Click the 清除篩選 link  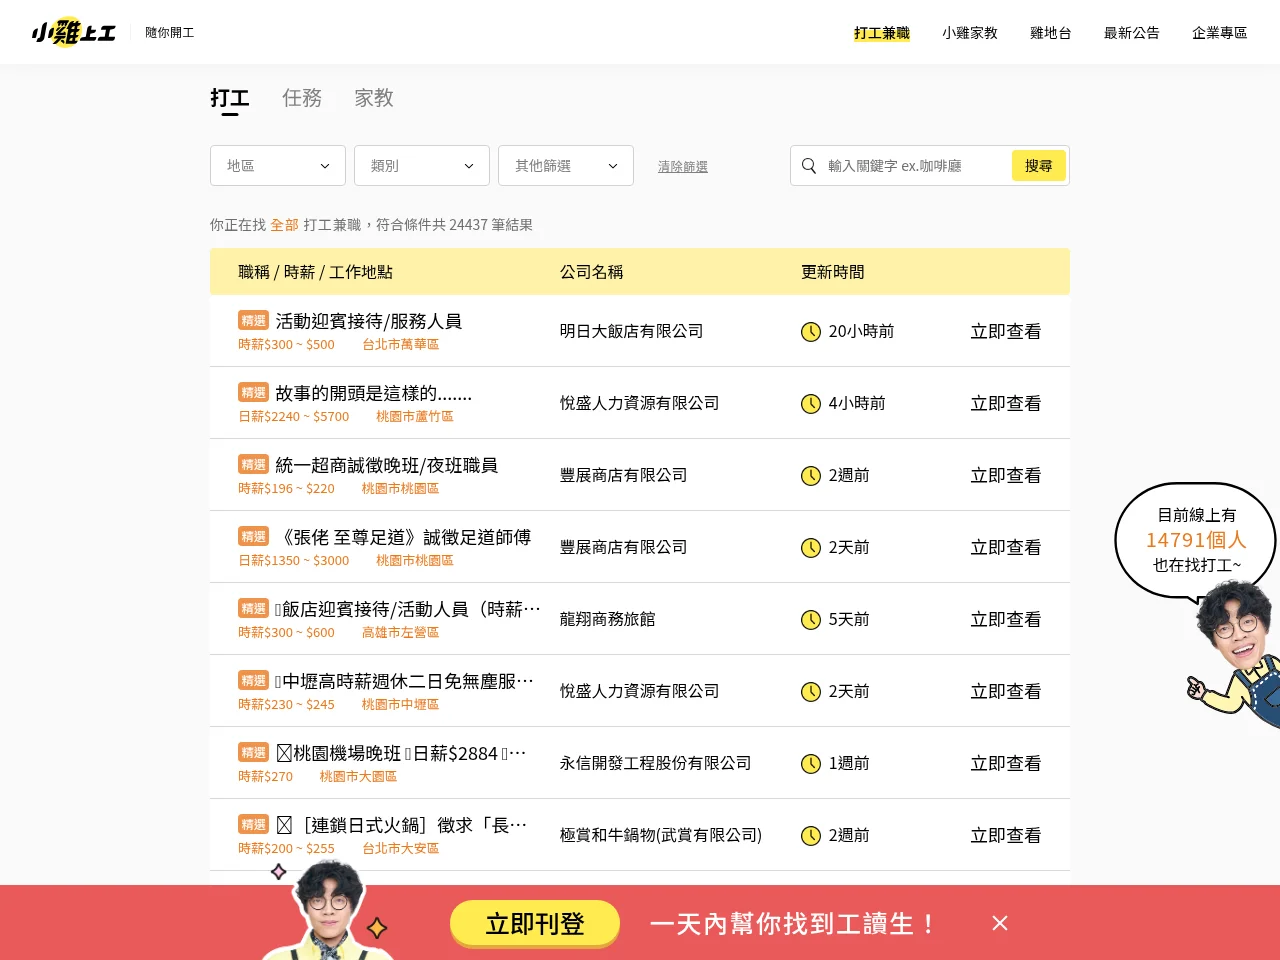point(683,167)
